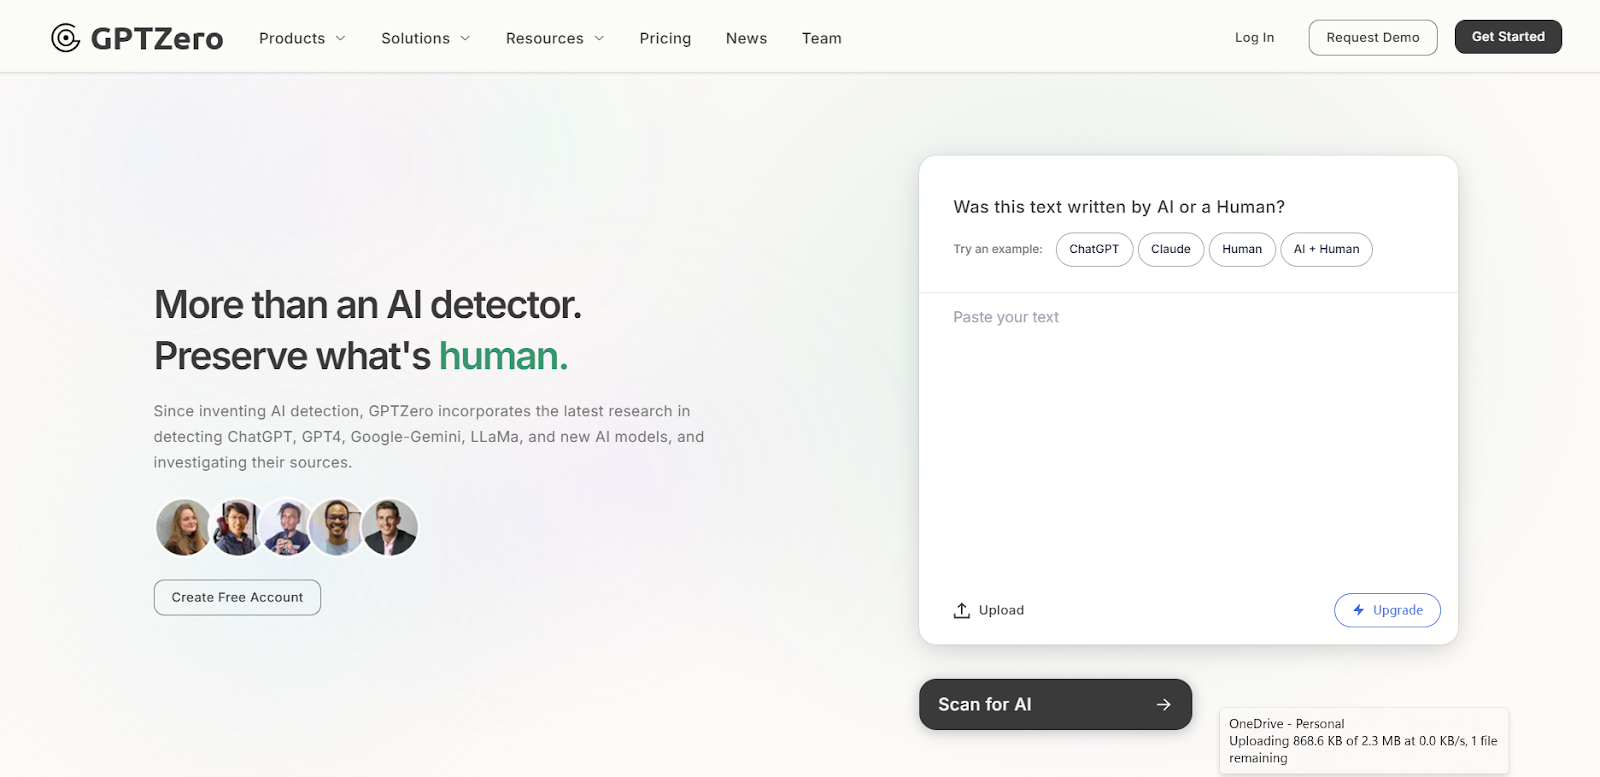This screenshot has height=777, width=1600.
Task: Click the first team member avatar with long hair
Action: 184,527
